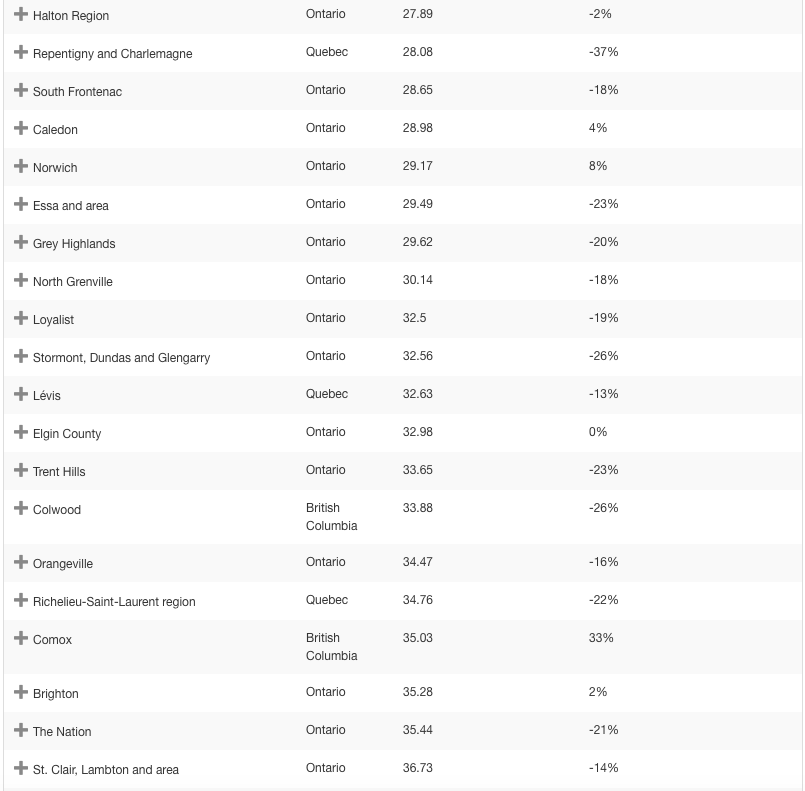
Task: Click The Nation row's 35.44 value
Action: pyautogui.click(x=417, y=730)
